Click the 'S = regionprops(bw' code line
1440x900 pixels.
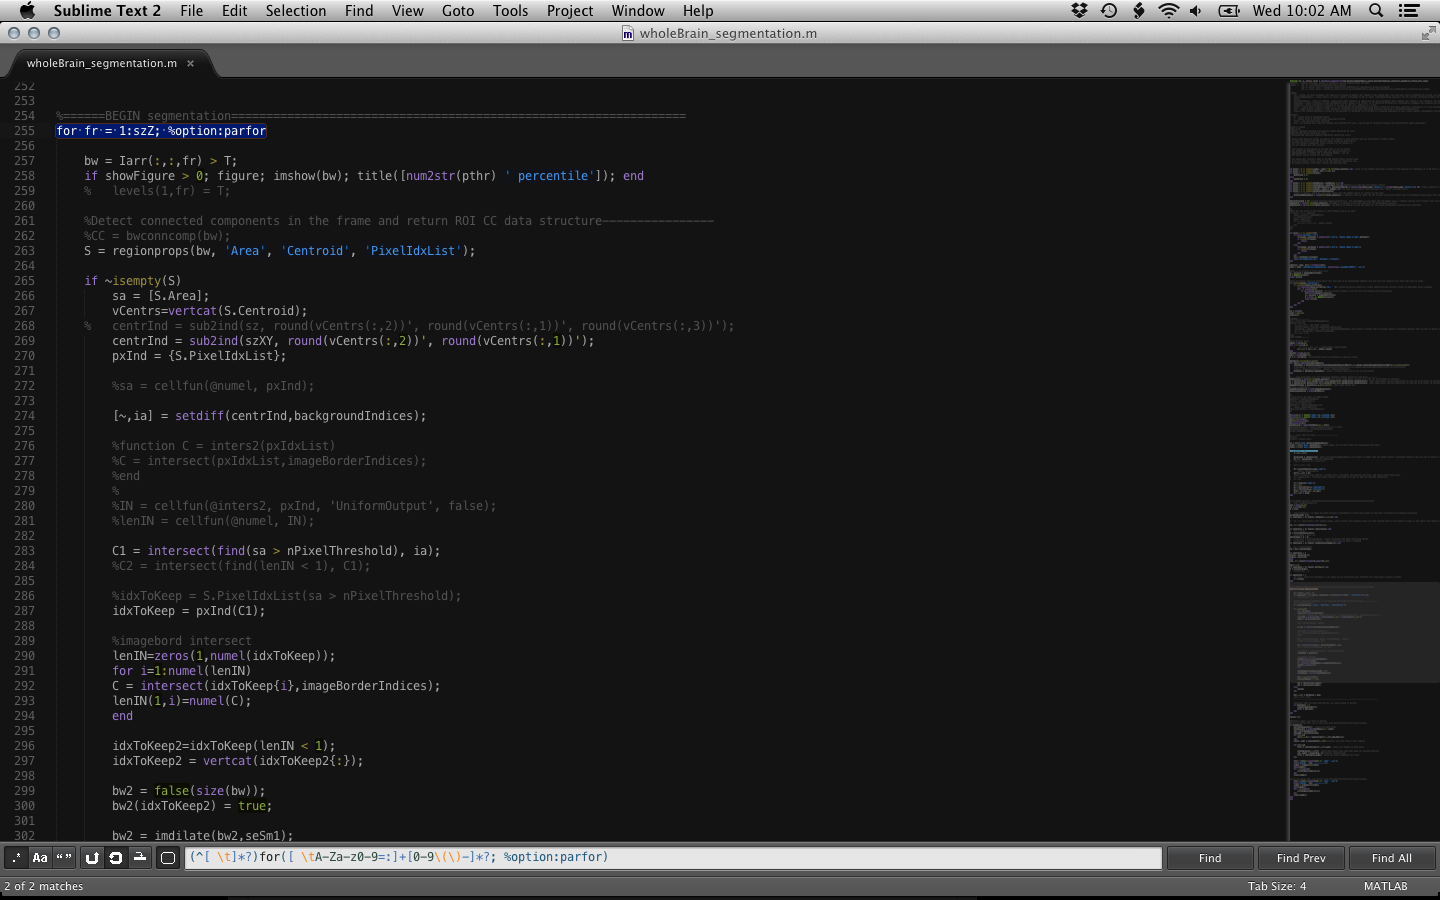pyautogui.click(x=280, y=251)
